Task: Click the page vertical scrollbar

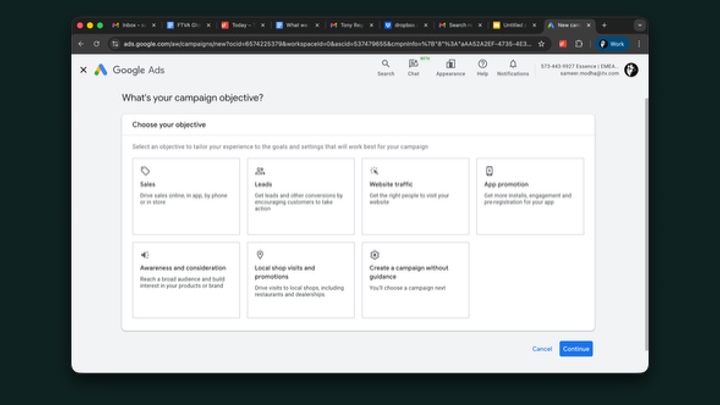Action: (x=646, y=224)
